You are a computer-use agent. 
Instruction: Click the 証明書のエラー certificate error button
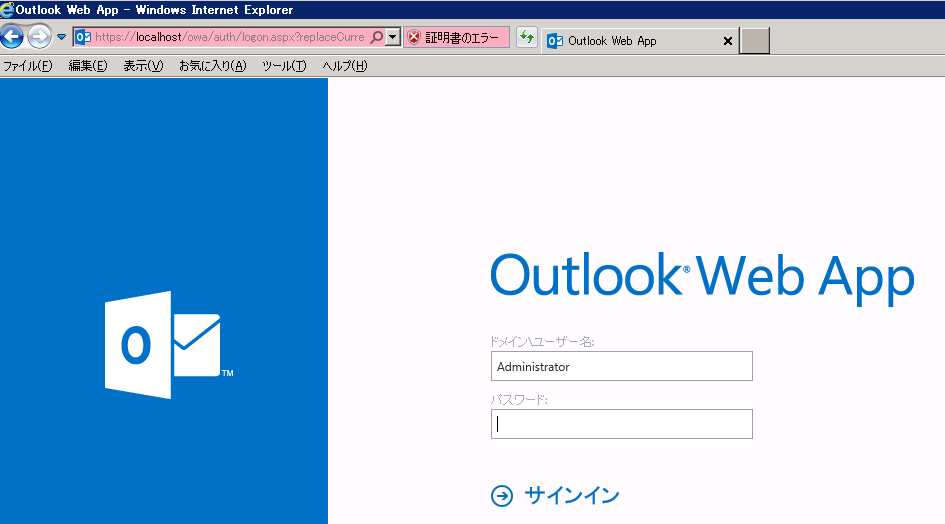point(455,38)
